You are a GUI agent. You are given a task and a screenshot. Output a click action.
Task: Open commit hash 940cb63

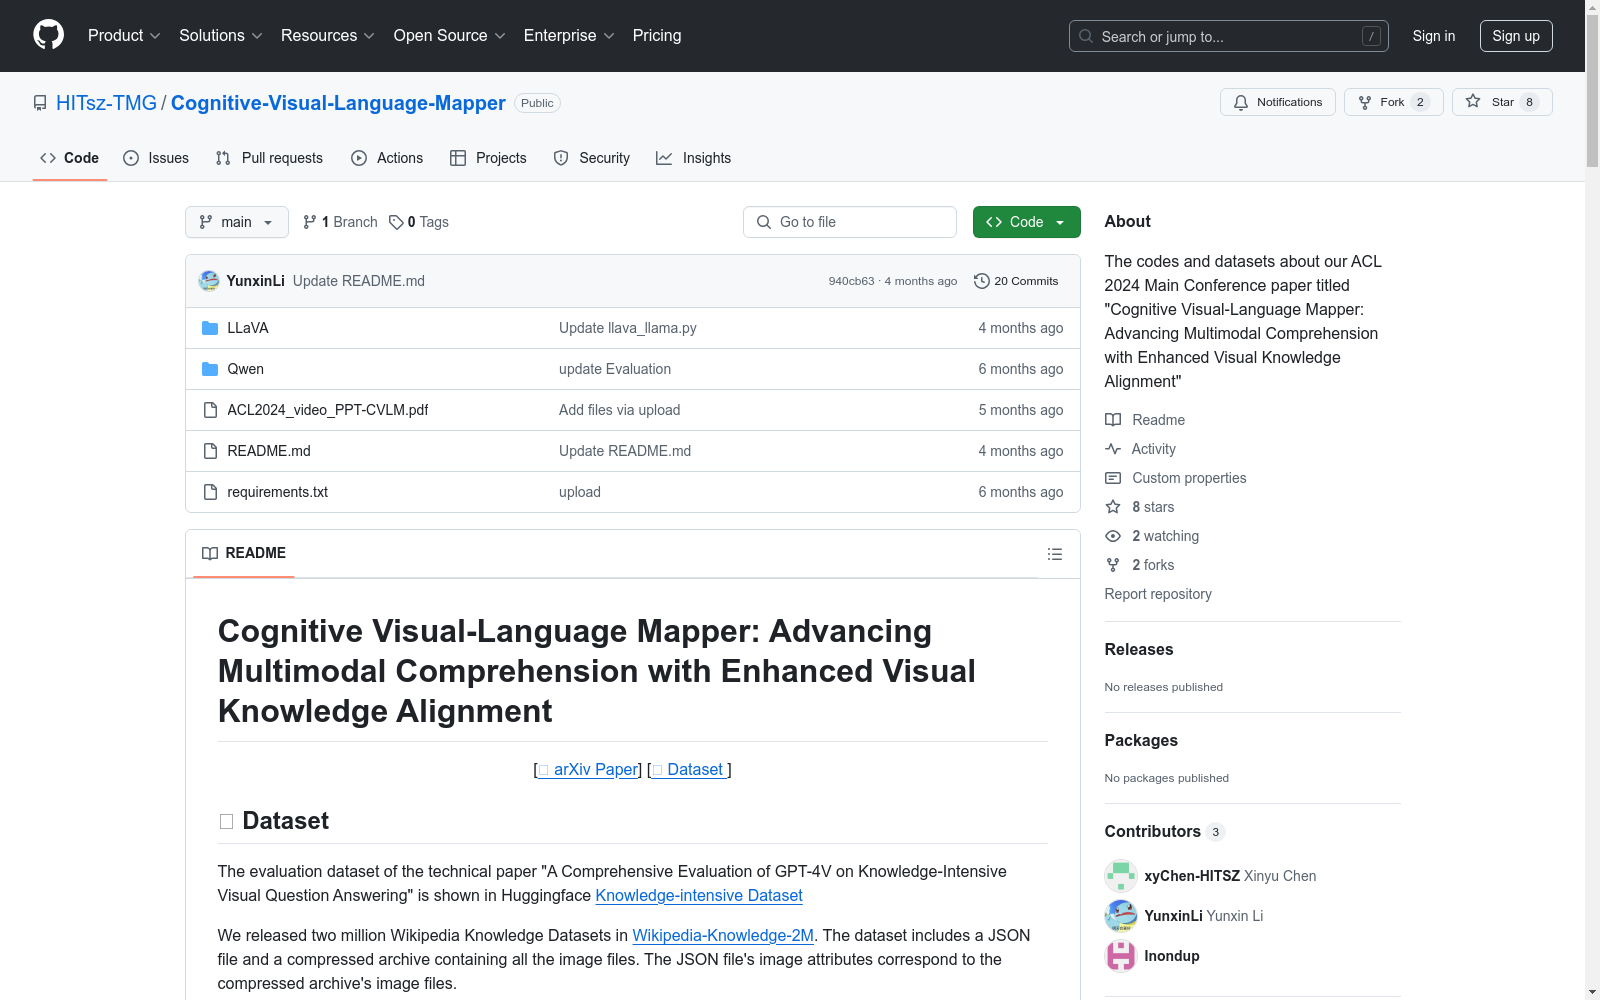pos(851,281)
